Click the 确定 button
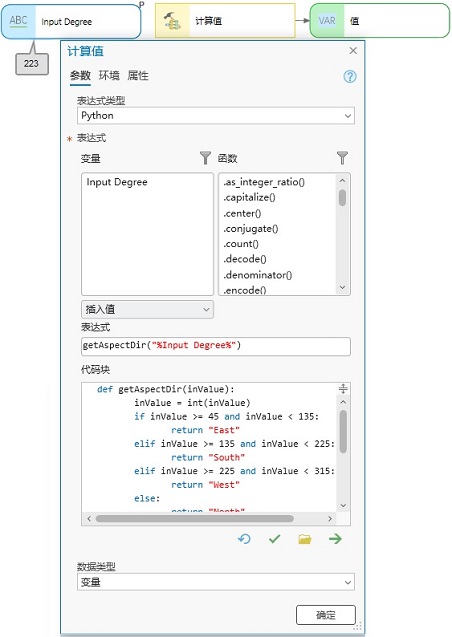Viewport: 452px width, 637px height. (x=326, y=615)
